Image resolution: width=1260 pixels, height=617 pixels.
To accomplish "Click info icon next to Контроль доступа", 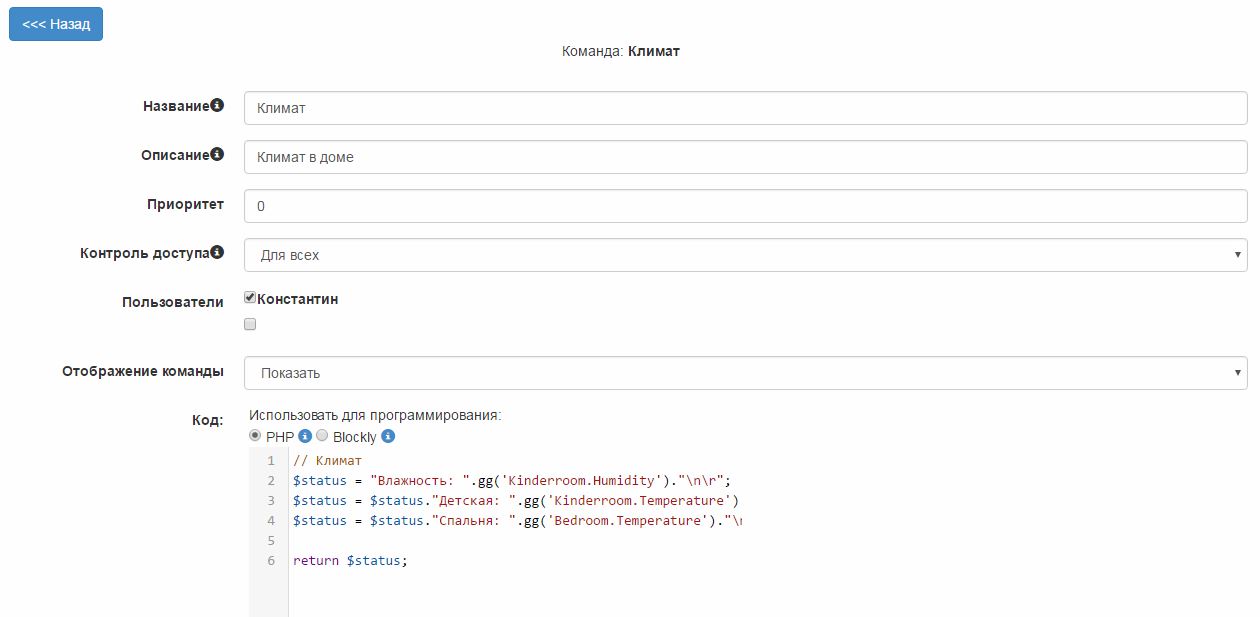I will pyautogui.click(x=217, y=253).
